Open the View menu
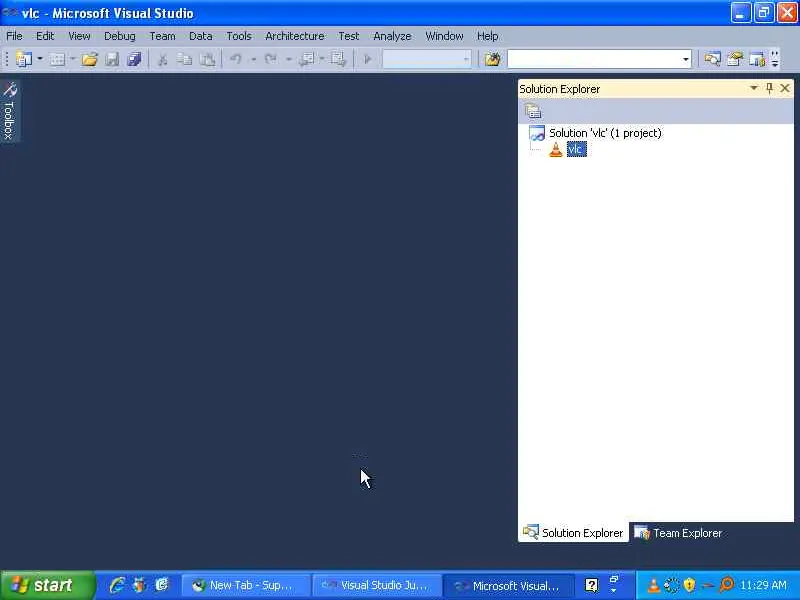Screen dimensions: 800x600 79,36
